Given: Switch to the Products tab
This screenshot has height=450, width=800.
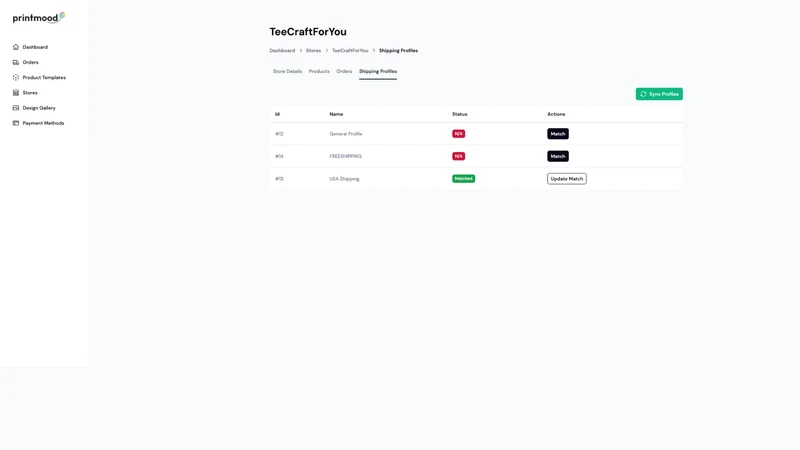Looking at the screenshot, I should pos(319,71).
